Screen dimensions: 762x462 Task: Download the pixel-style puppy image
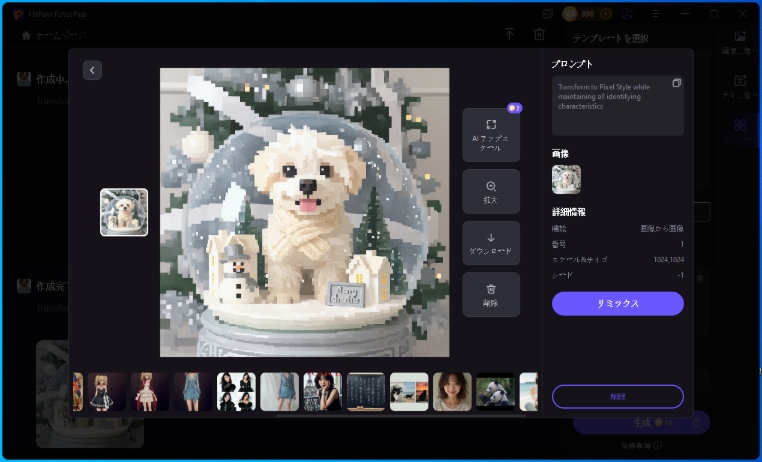pos(490,243)
